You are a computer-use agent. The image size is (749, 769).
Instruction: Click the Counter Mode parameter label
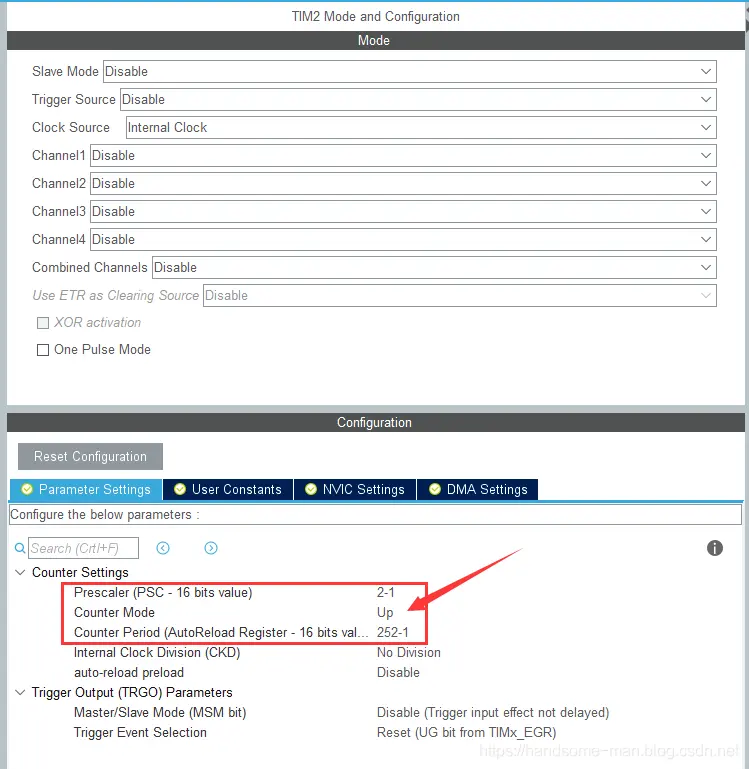tap(114, 613)
